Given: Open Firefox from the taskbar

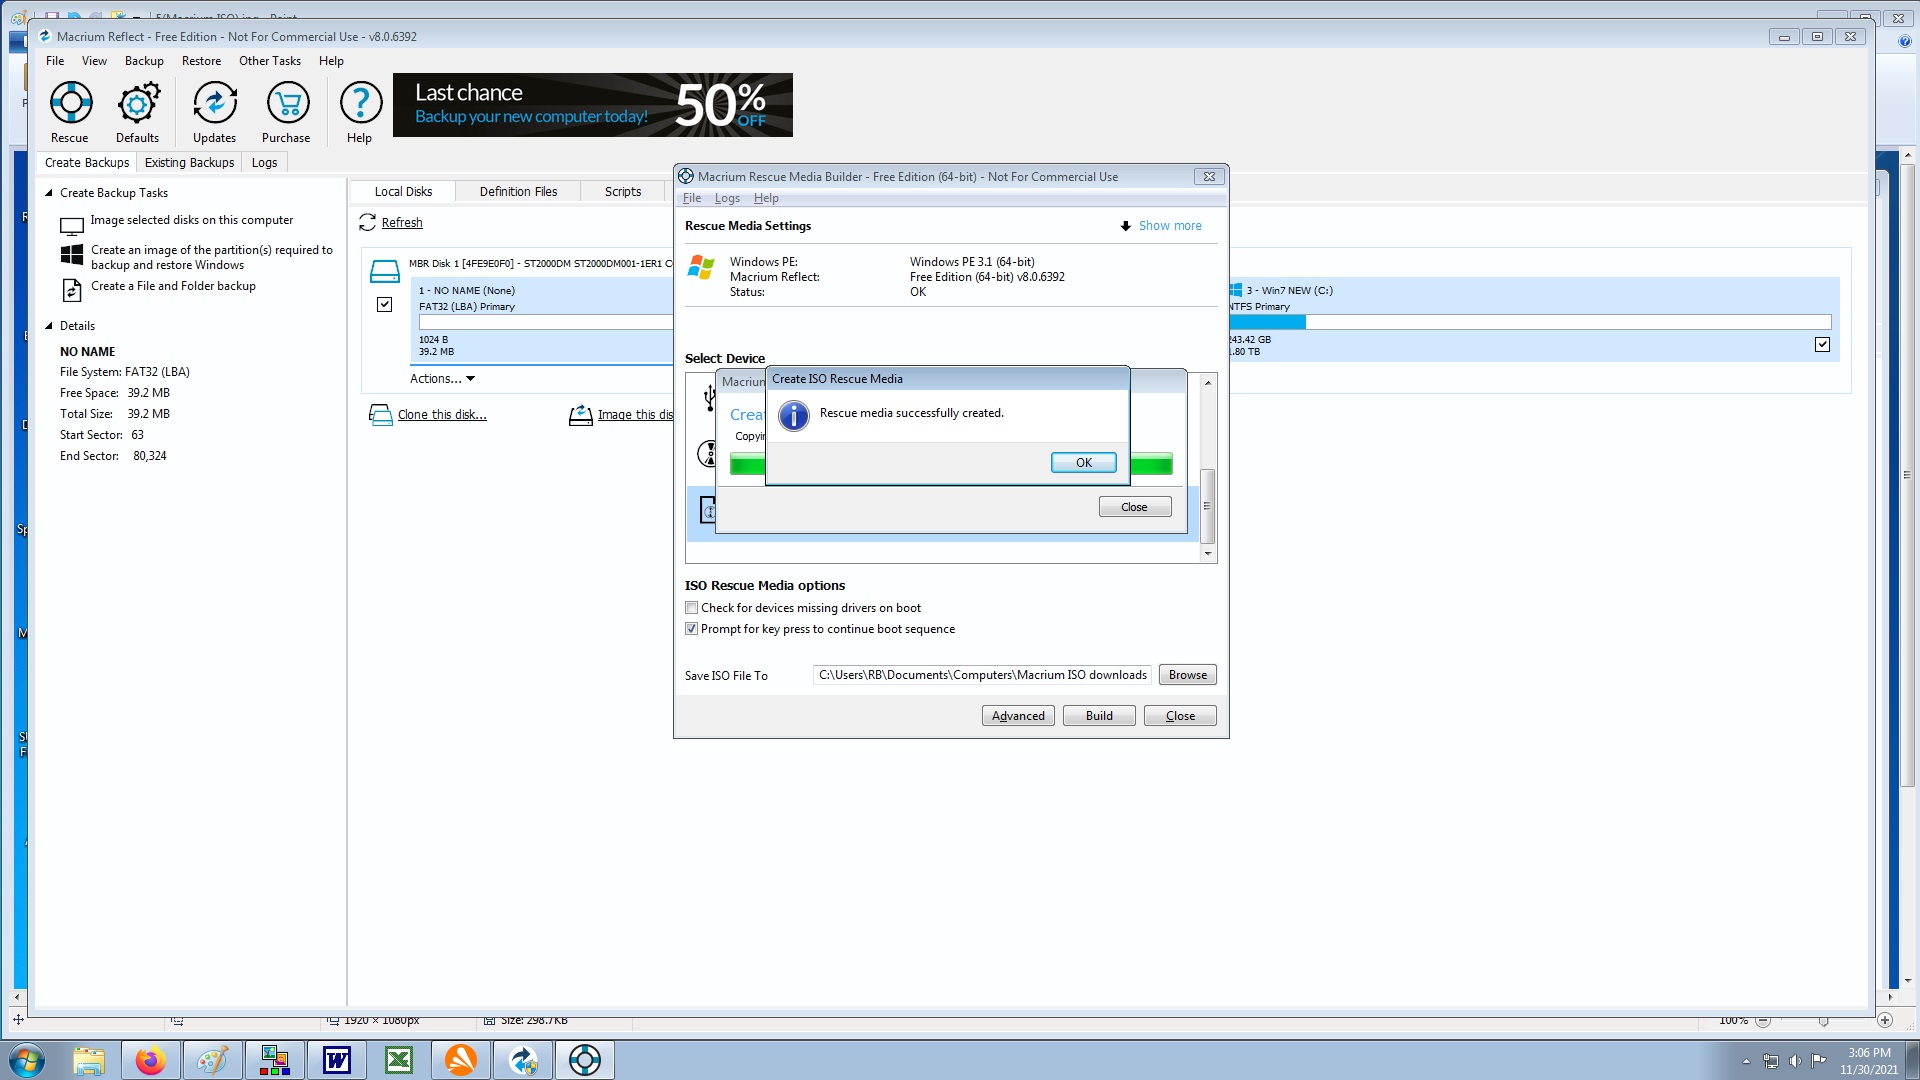Looking at the screenshot, I should 151,1060.
